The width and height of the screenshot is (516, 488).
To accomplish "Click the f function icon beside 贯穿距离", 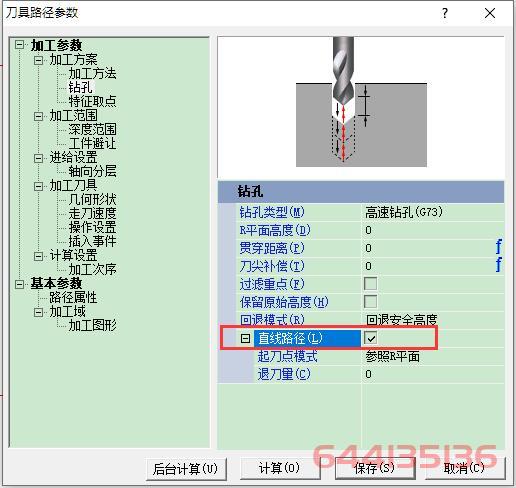I will coord(498,247).
